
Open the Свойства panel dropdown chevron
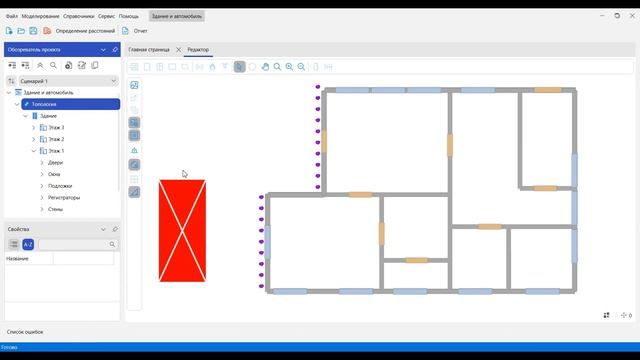[103, 229]
